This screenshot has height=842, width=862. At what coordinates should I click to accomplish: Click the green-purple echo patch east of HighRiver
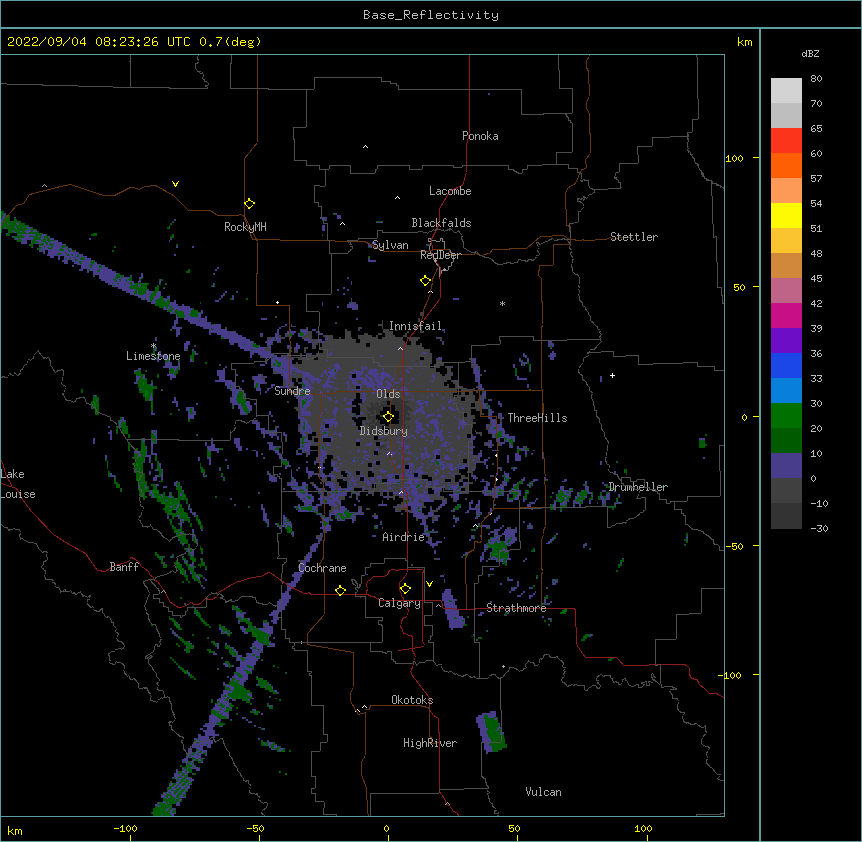(491, 732)
